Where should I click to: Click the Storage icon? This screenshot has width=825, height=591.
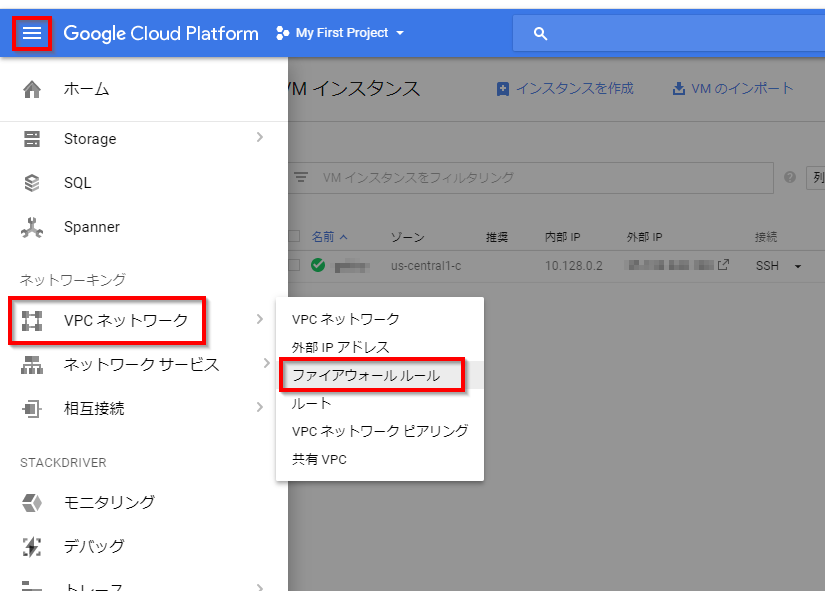32,139
